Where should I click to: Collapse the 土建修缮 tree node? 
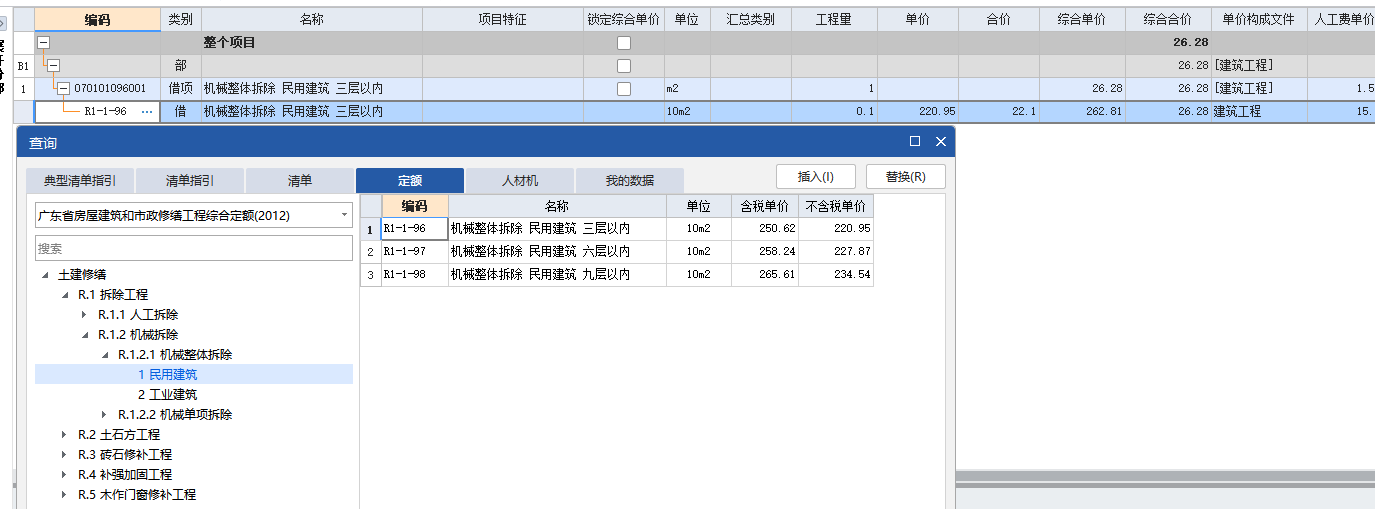pos(44,275)
